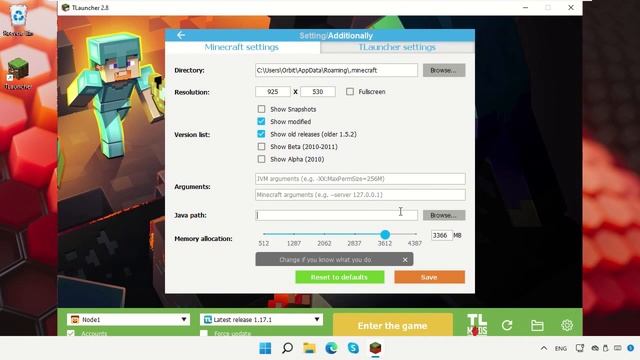Click the slider mark labeled 512

[x=264, y=243]
